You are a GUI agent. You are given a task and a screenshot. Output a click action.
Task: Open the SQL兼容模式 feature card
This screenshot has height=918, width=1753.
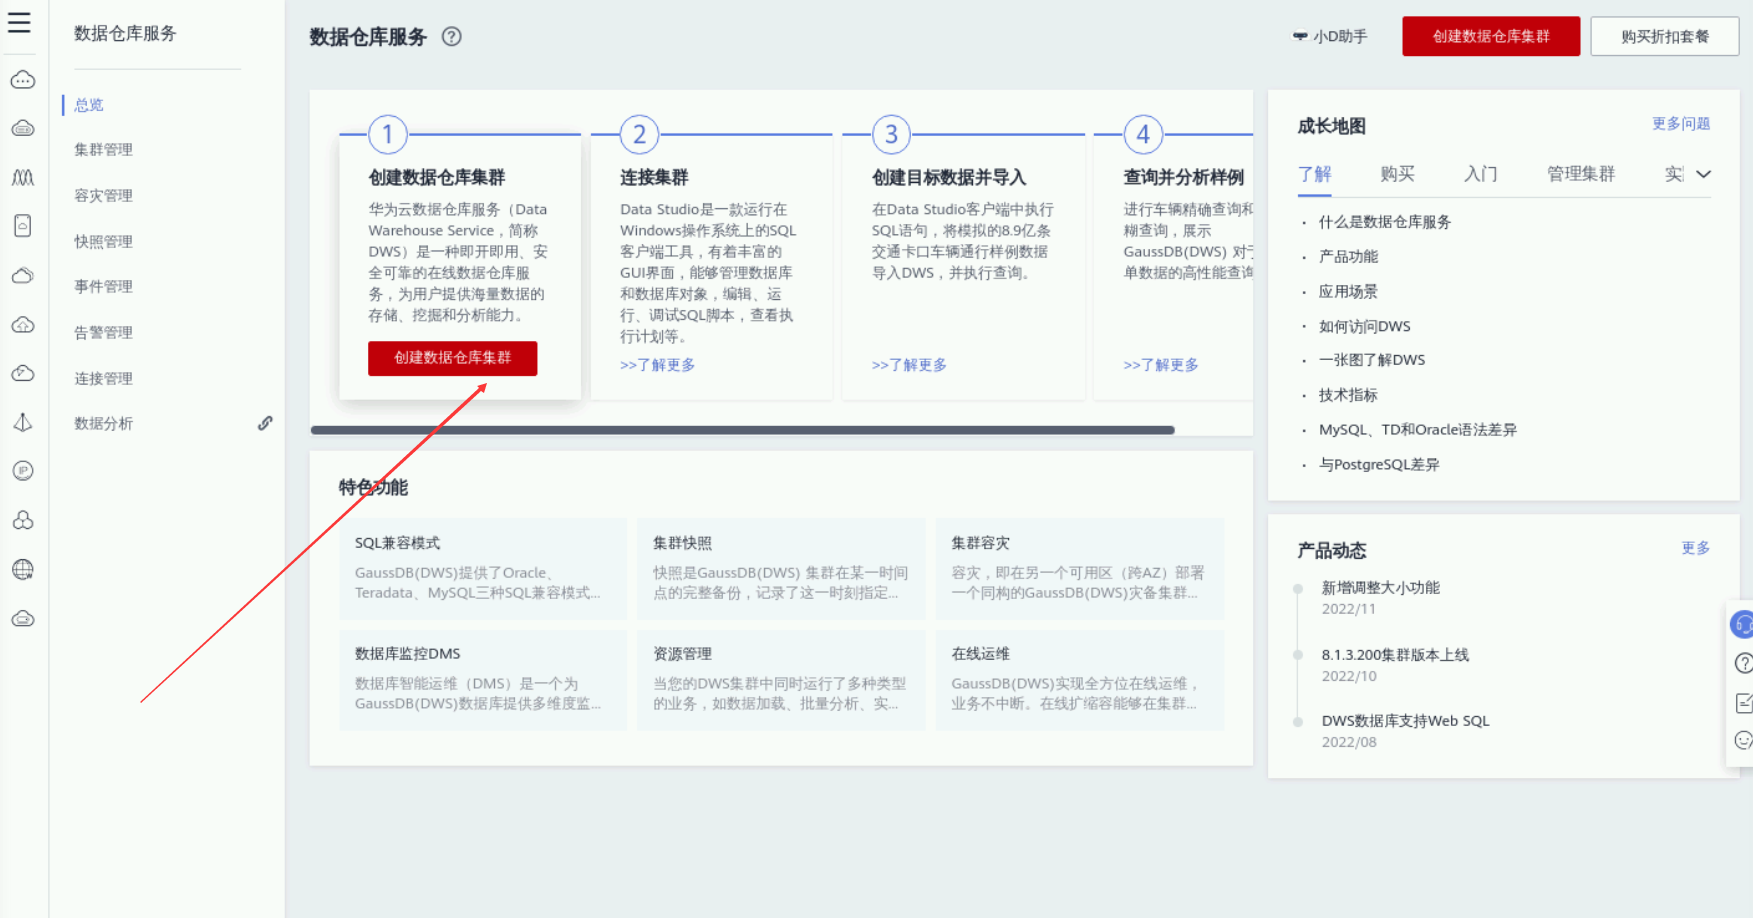coord(483,568)
